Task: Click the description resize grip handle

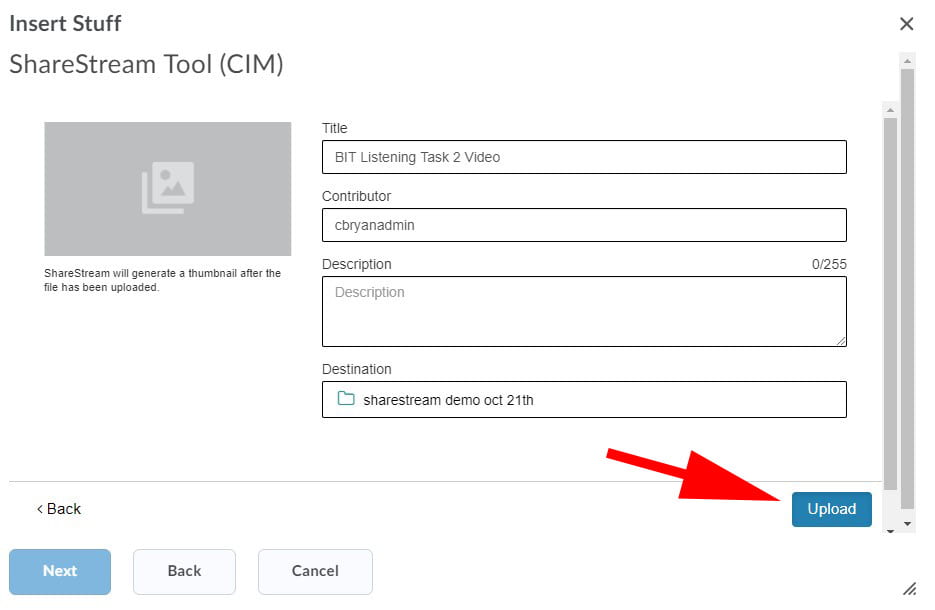Action: point(841,341)
